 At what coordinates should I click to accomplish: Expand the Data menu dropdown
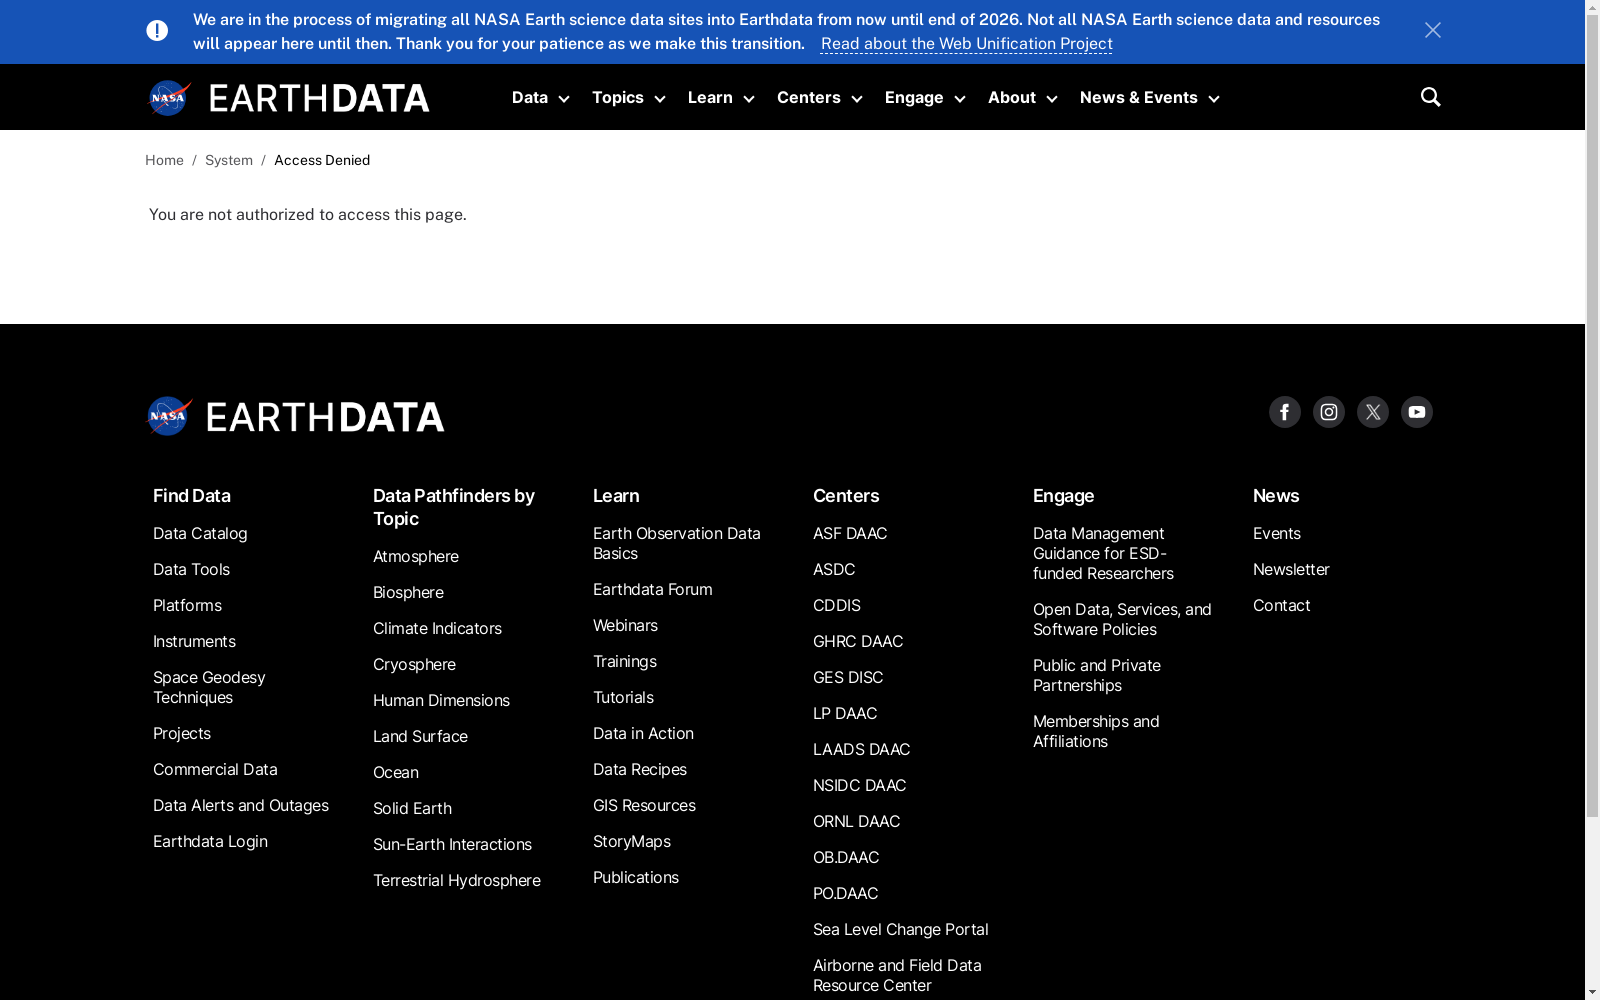click(x=540, y=98)
